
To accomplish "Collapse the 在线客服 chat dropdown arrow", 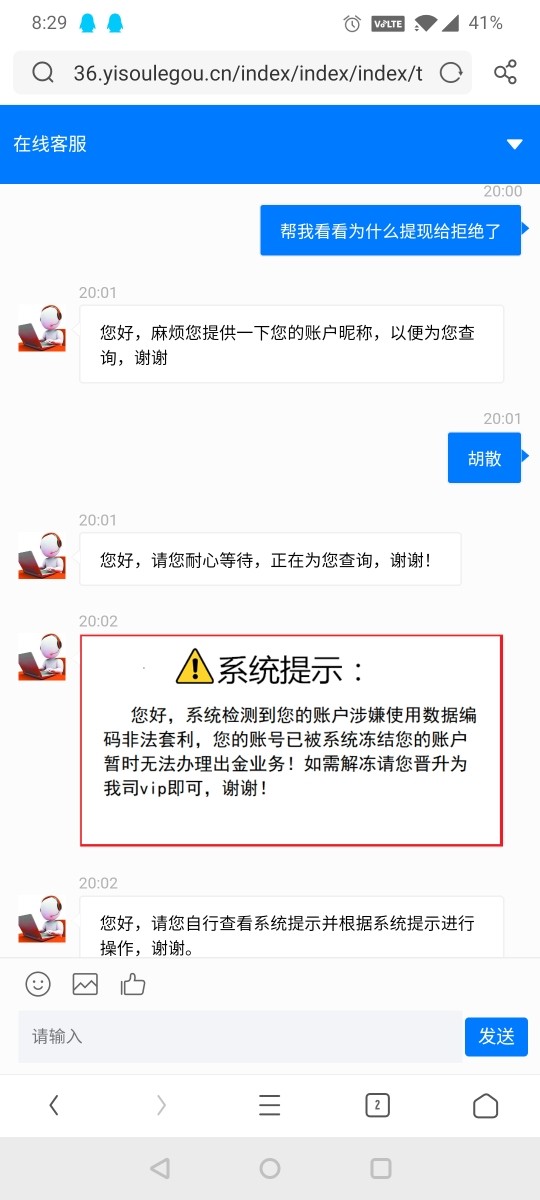I will point(515,144).
